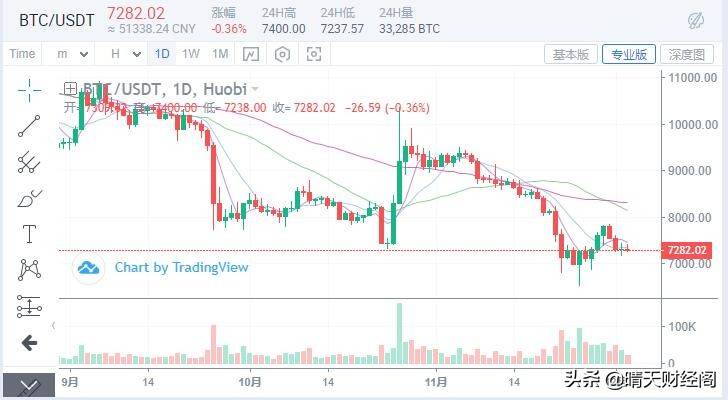Image resolution: width=728 pixels, height=400 pixels.
Task: Select the 1W timeframe button
Action: [191, 54]
